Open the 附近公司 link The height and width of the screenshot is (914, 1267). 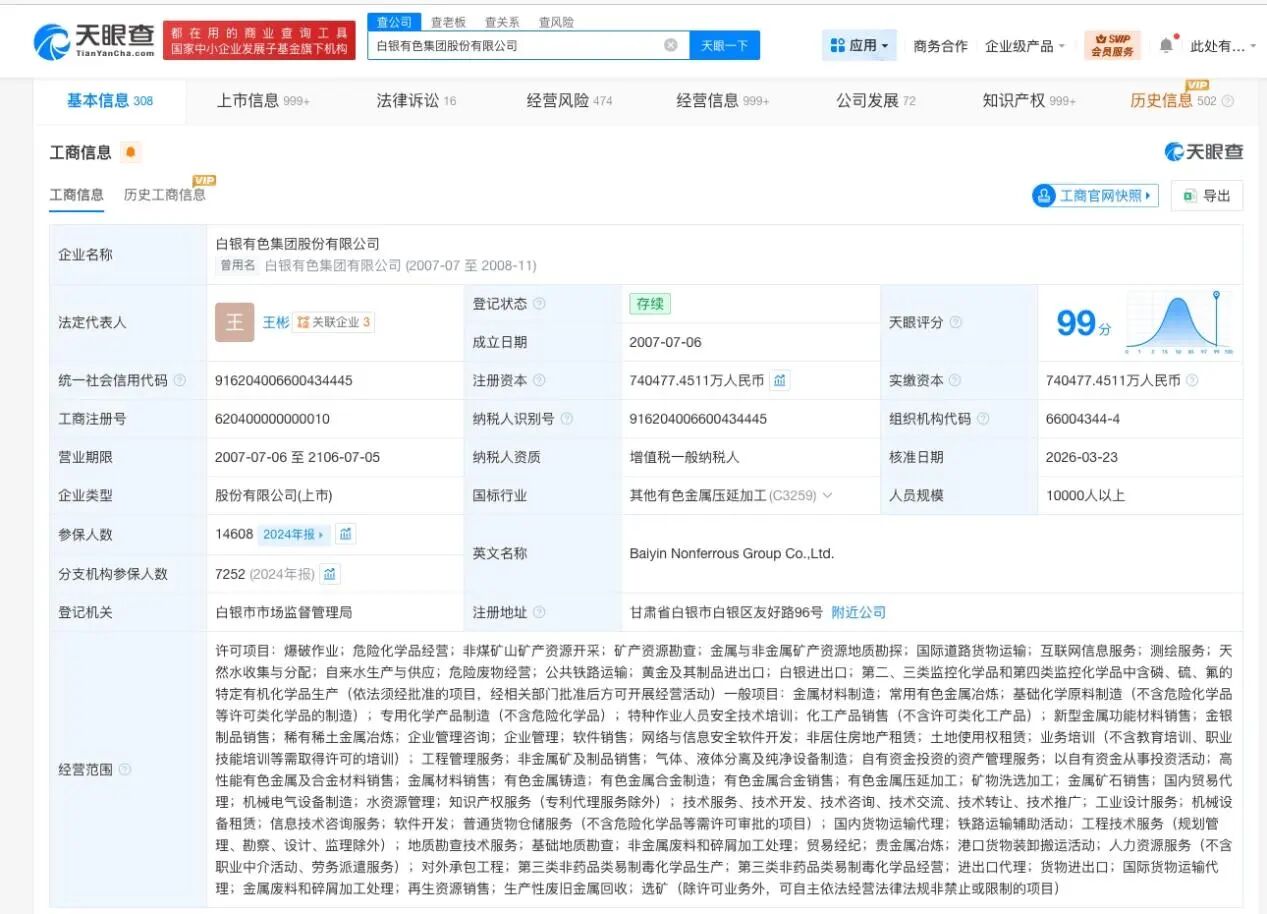[859, 612]
